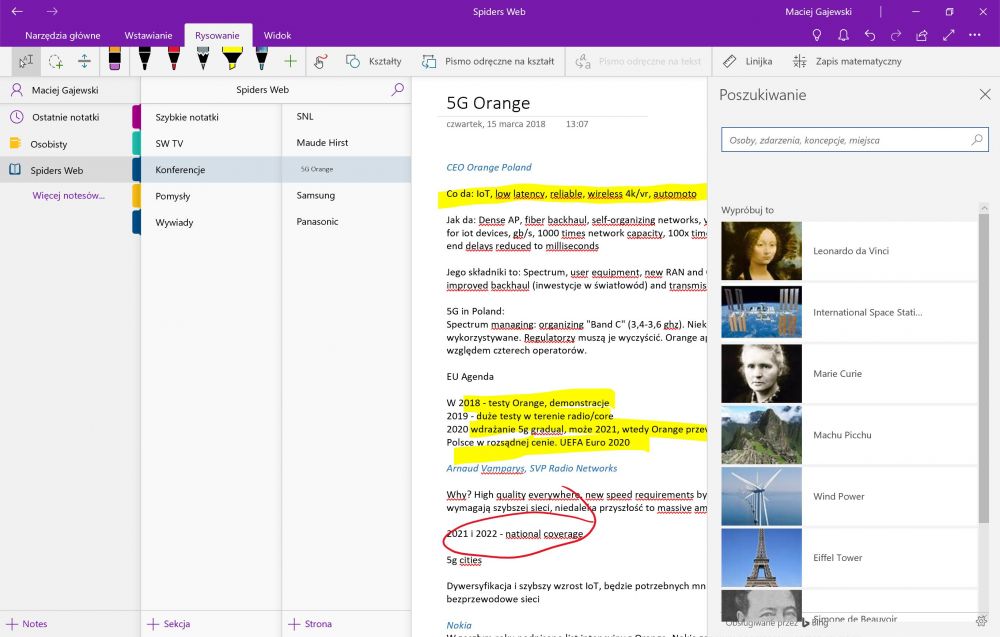Open the Leonardo da Vinci suggestion

(849, 251)
